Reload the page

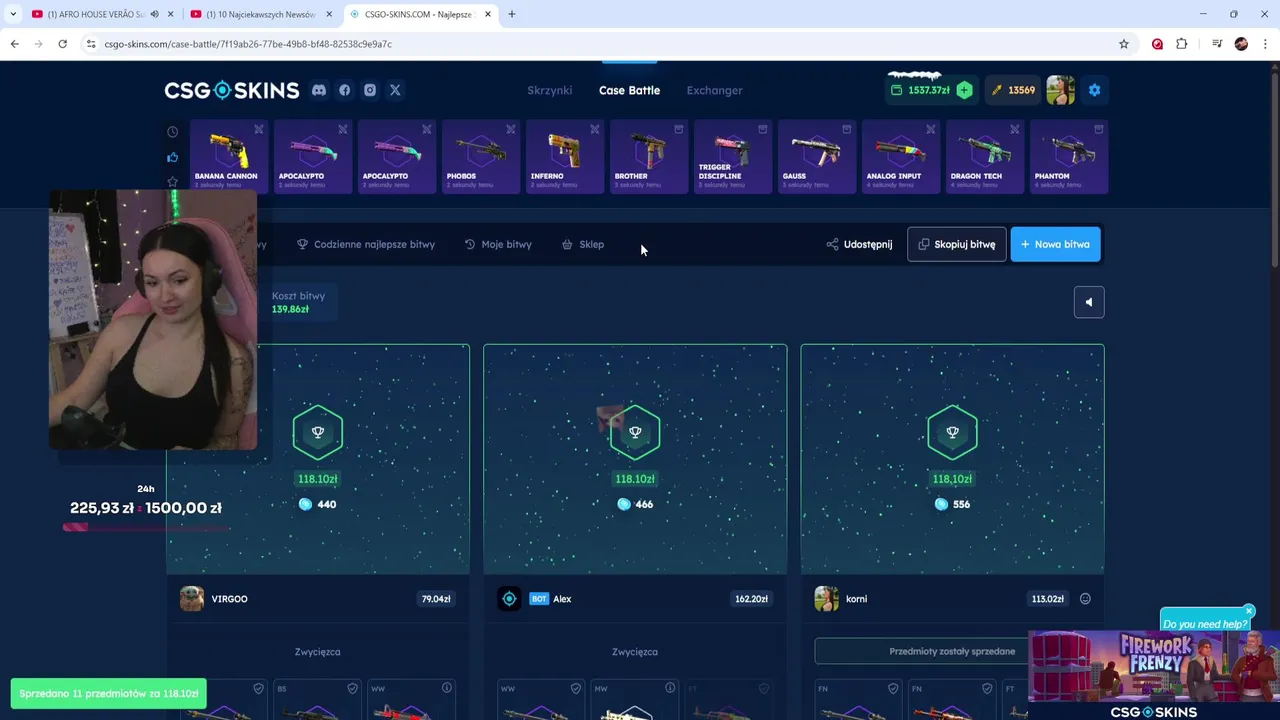click(x=62, y=44)
